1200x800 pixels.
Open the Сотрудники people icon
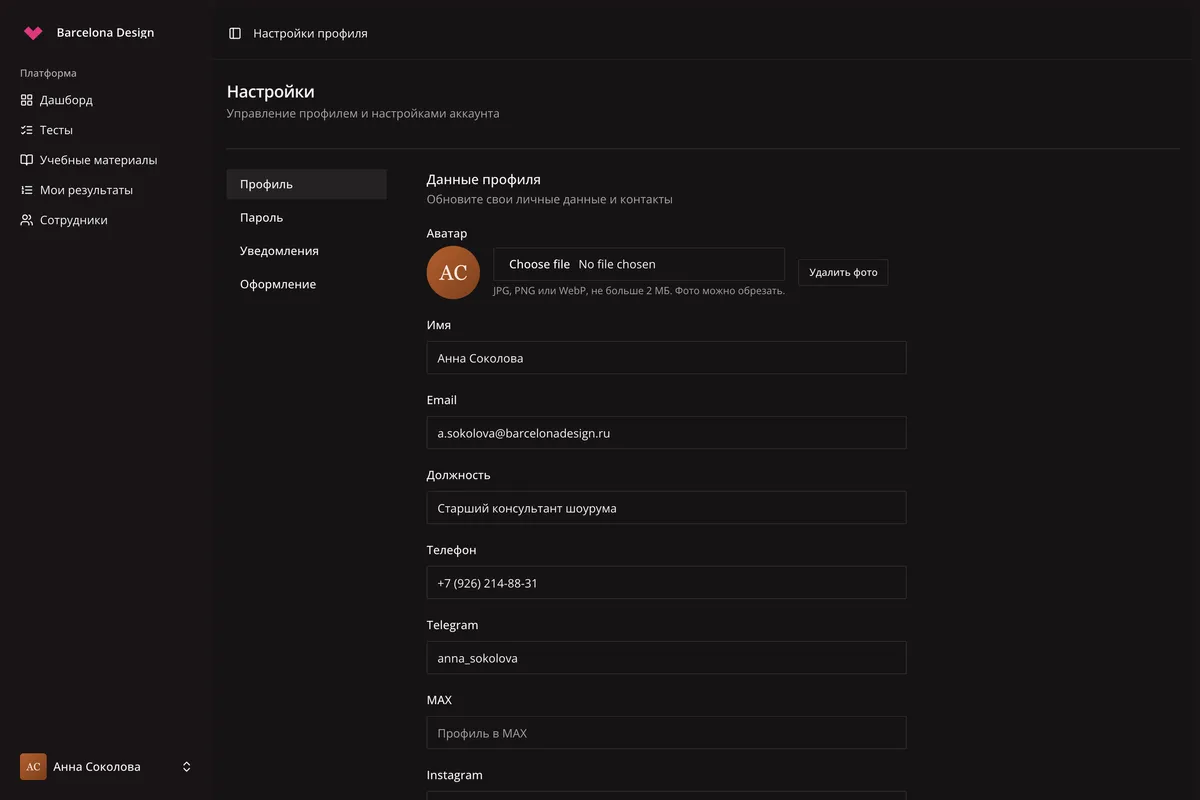point(27,220)
